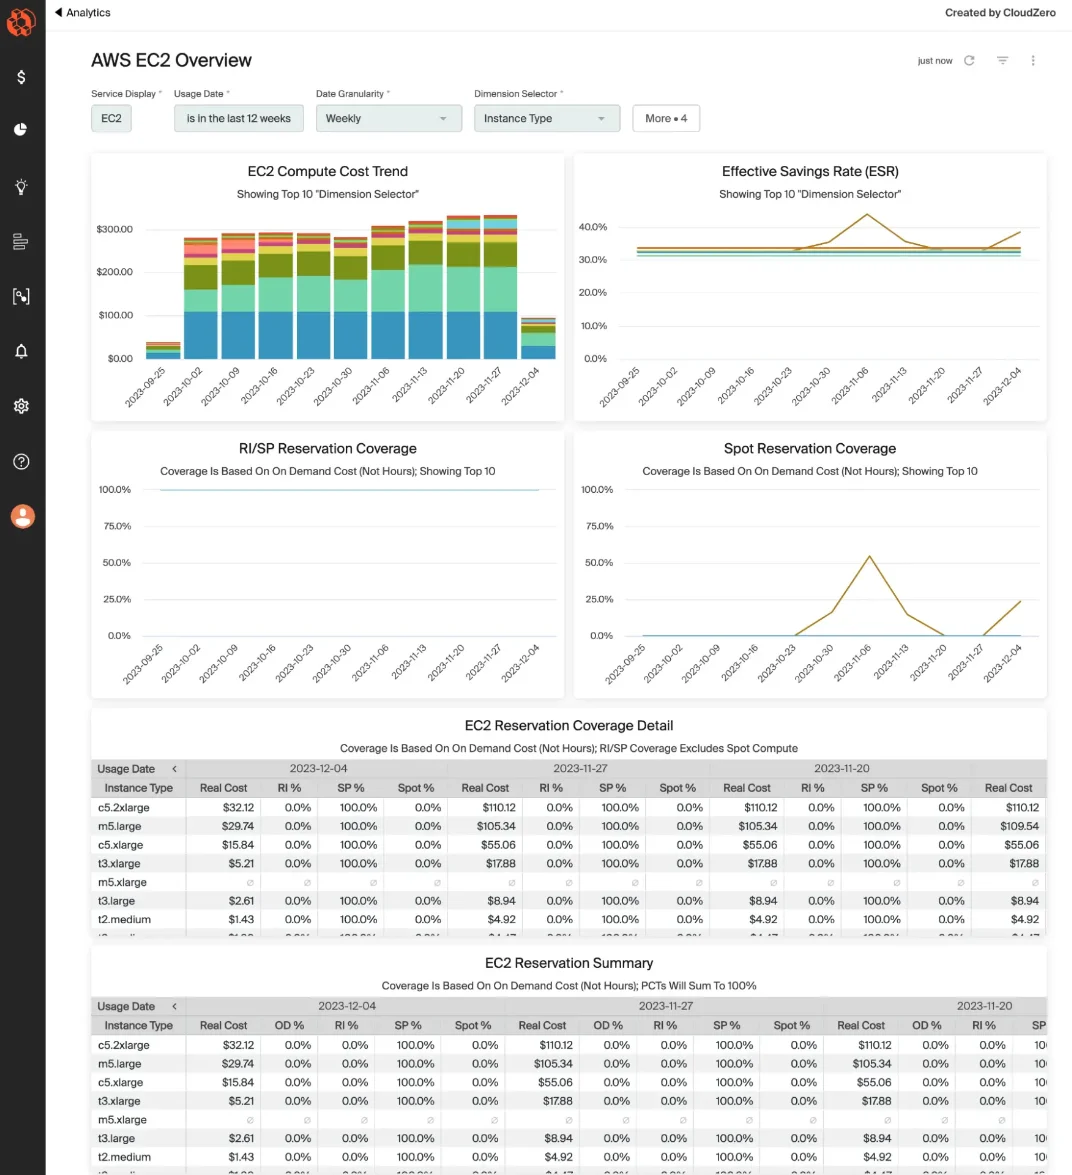Click the 2023-11-27 date header in Coverage Detail
Screen dimensions: 1072x1175
coord(580,769)
